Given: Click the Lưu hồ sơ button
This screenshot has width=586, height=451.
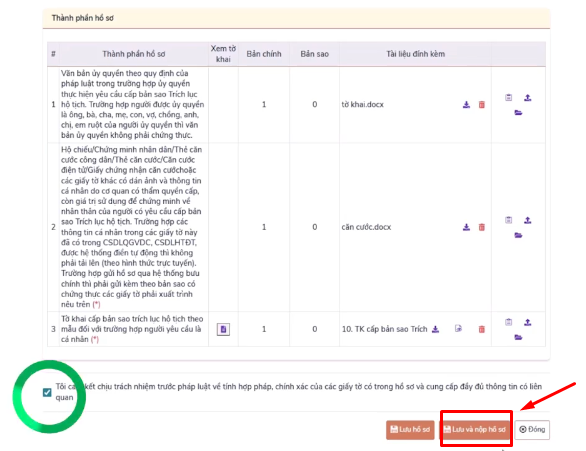Looking at the screenshot, I should point(410,429).
